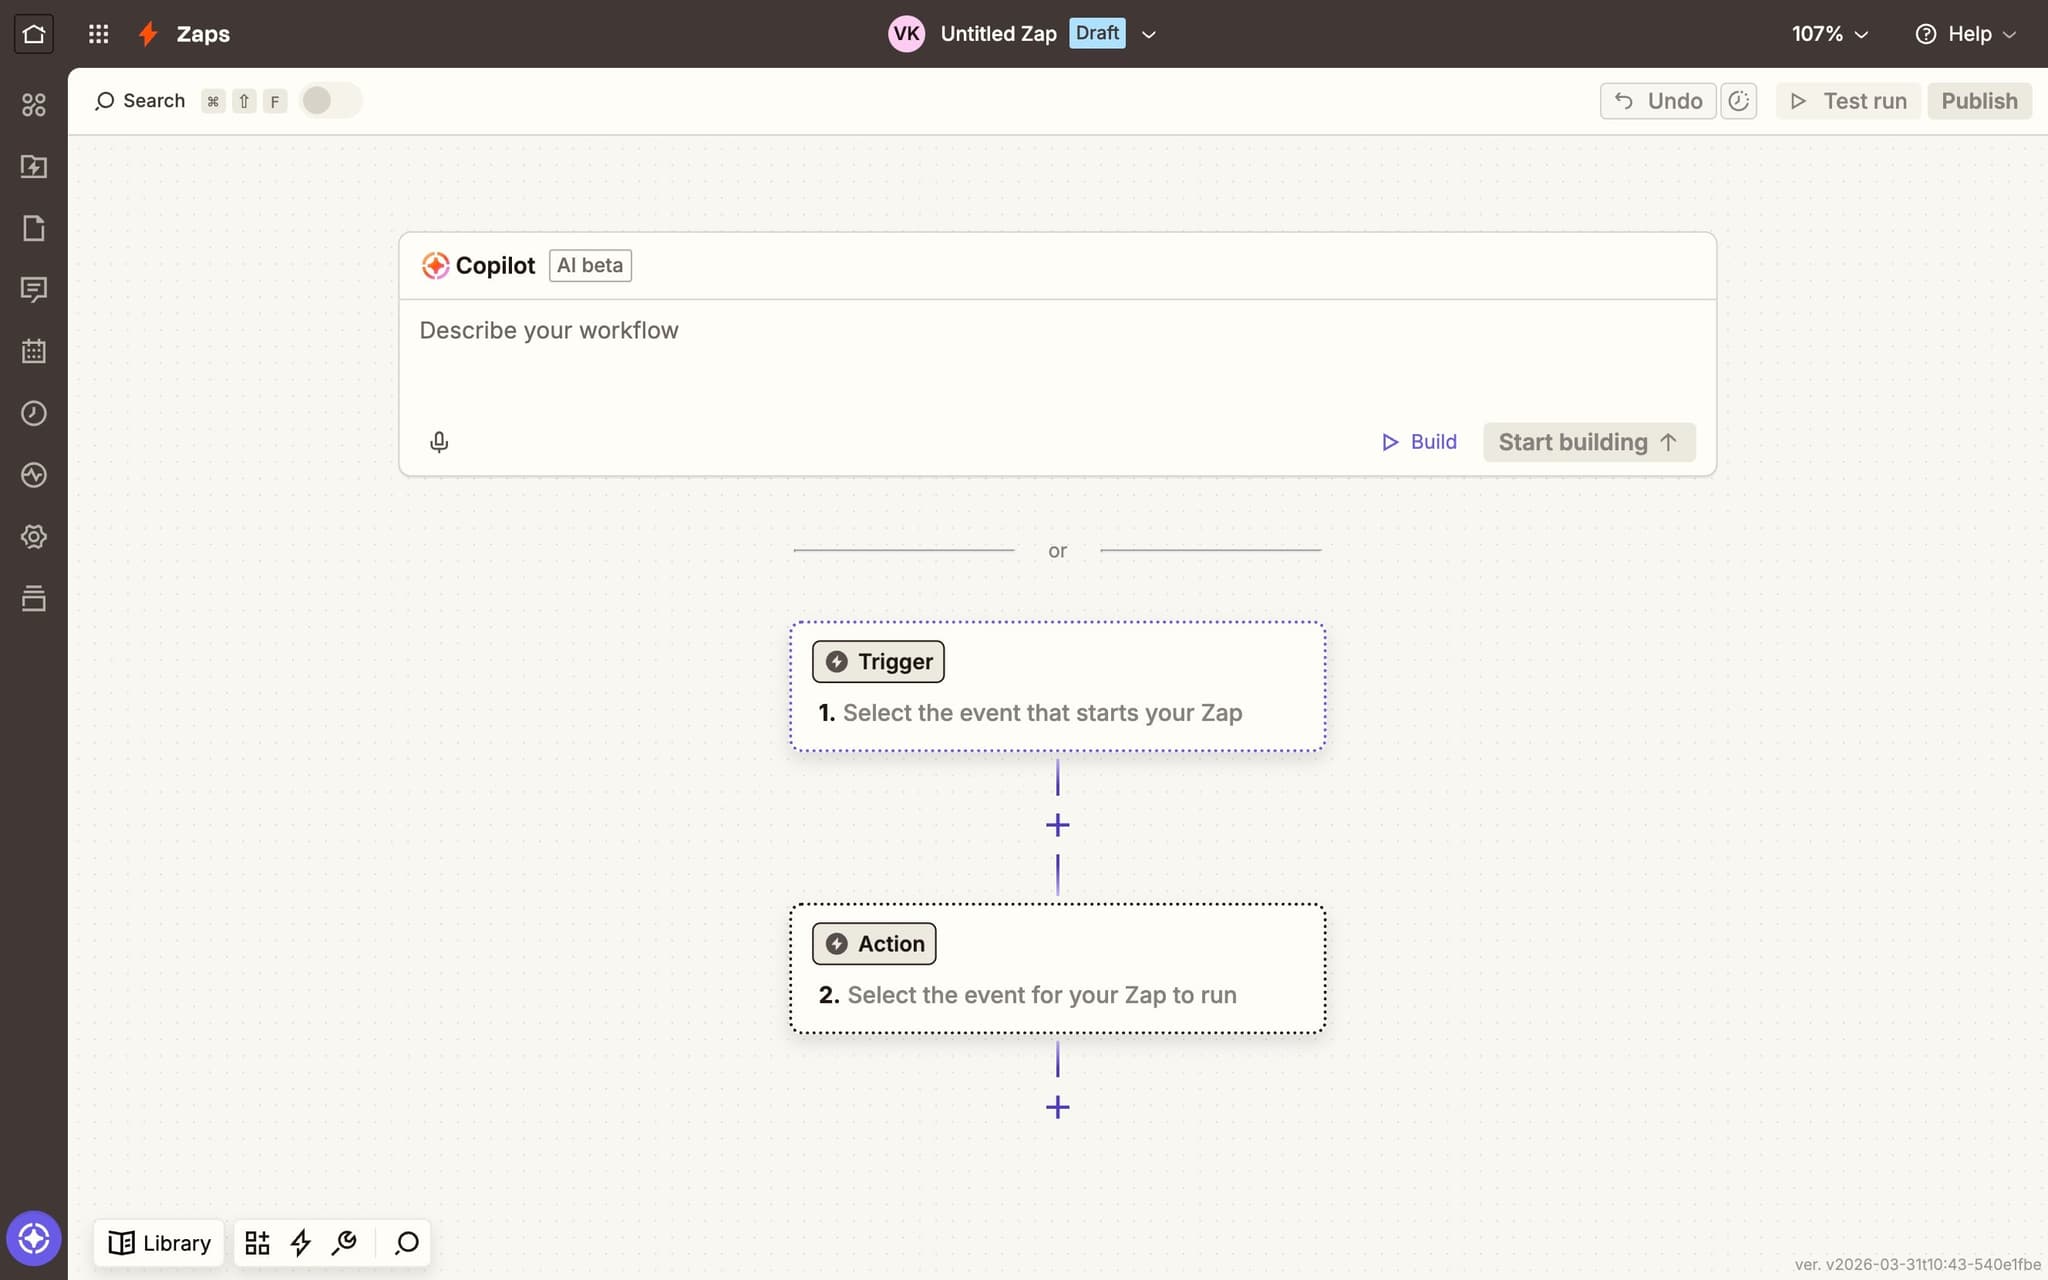
Task: Click the magnifier icon in bottom toolbar
Action: (406, 1243)
